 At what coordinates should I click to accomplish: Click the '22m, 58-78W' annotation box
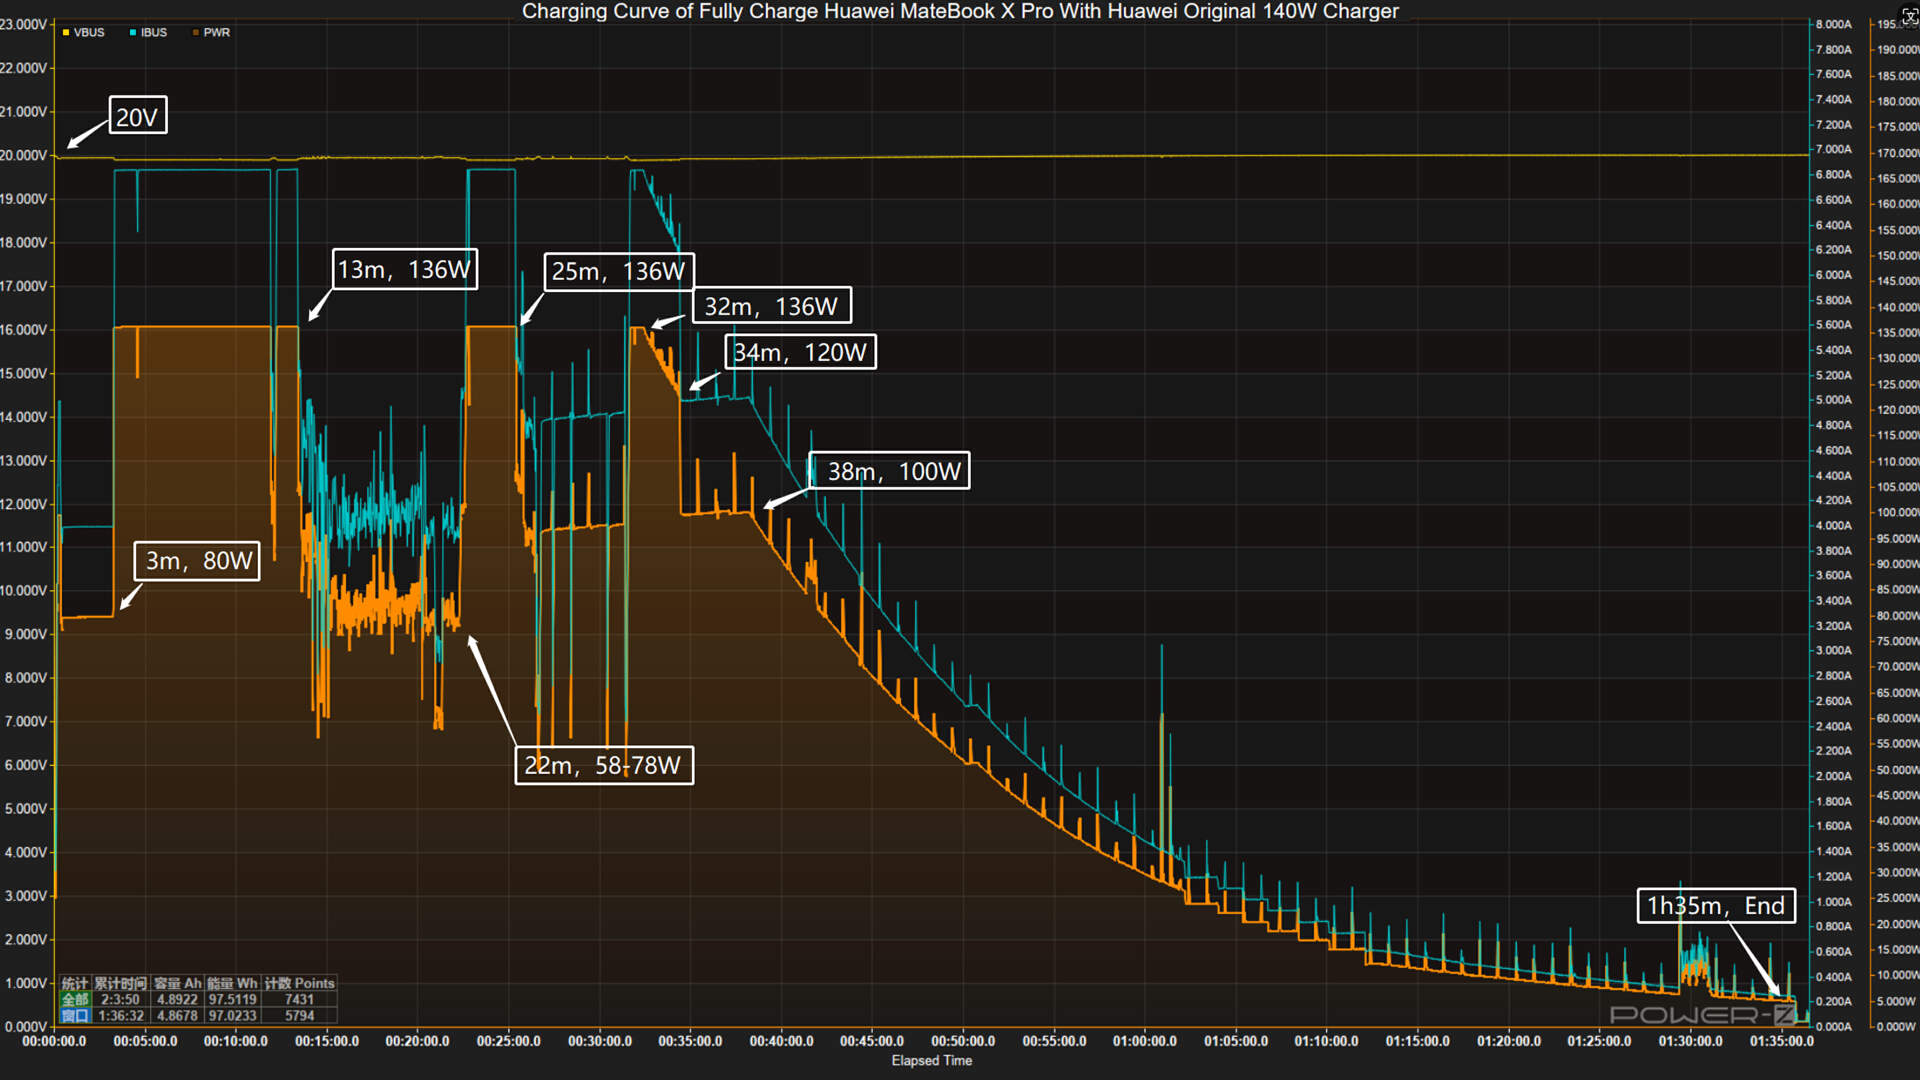click(x=604, y=765)
